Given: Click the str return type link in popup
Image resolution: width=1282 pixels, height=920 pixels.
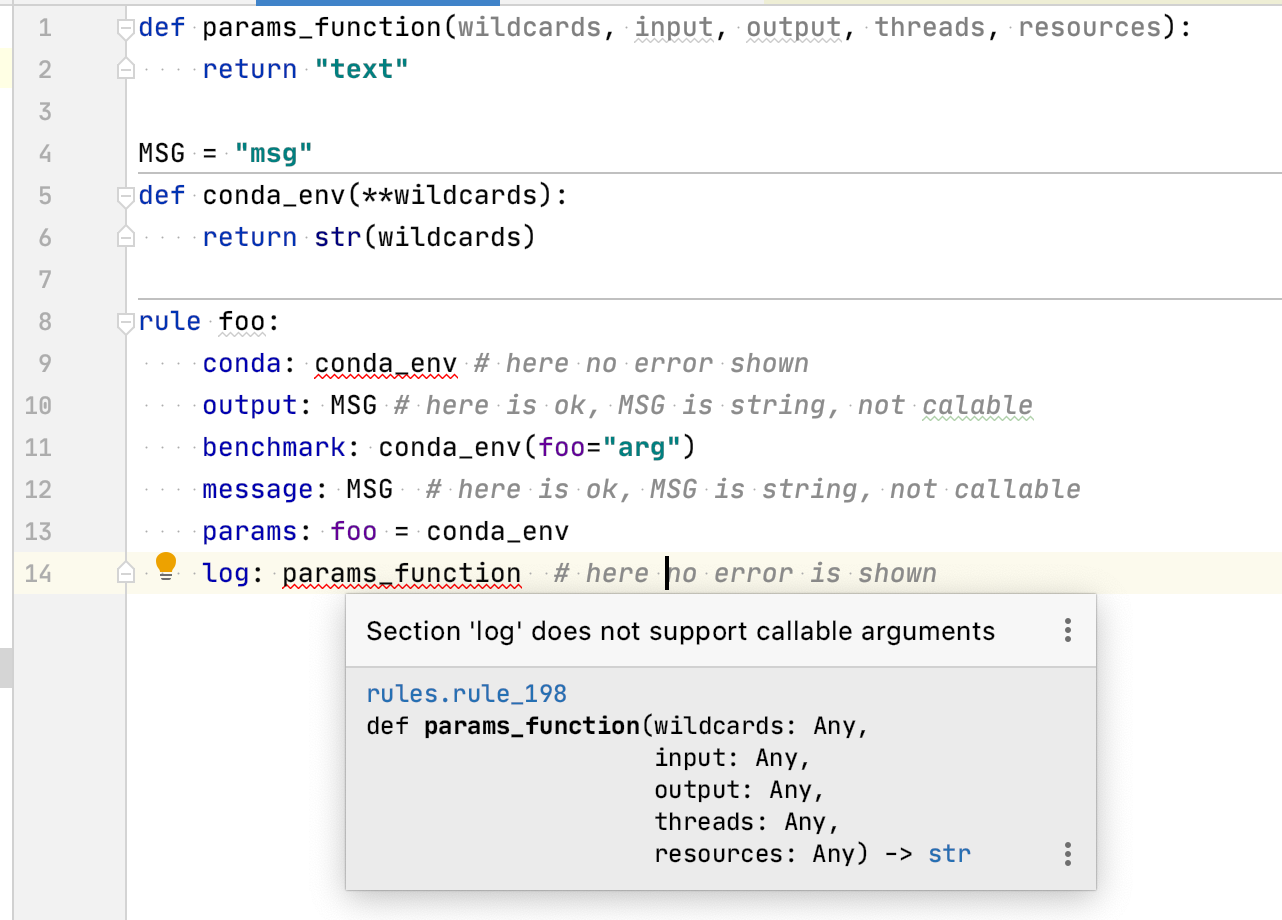Looking at the screenshot, I should [948, 854].
